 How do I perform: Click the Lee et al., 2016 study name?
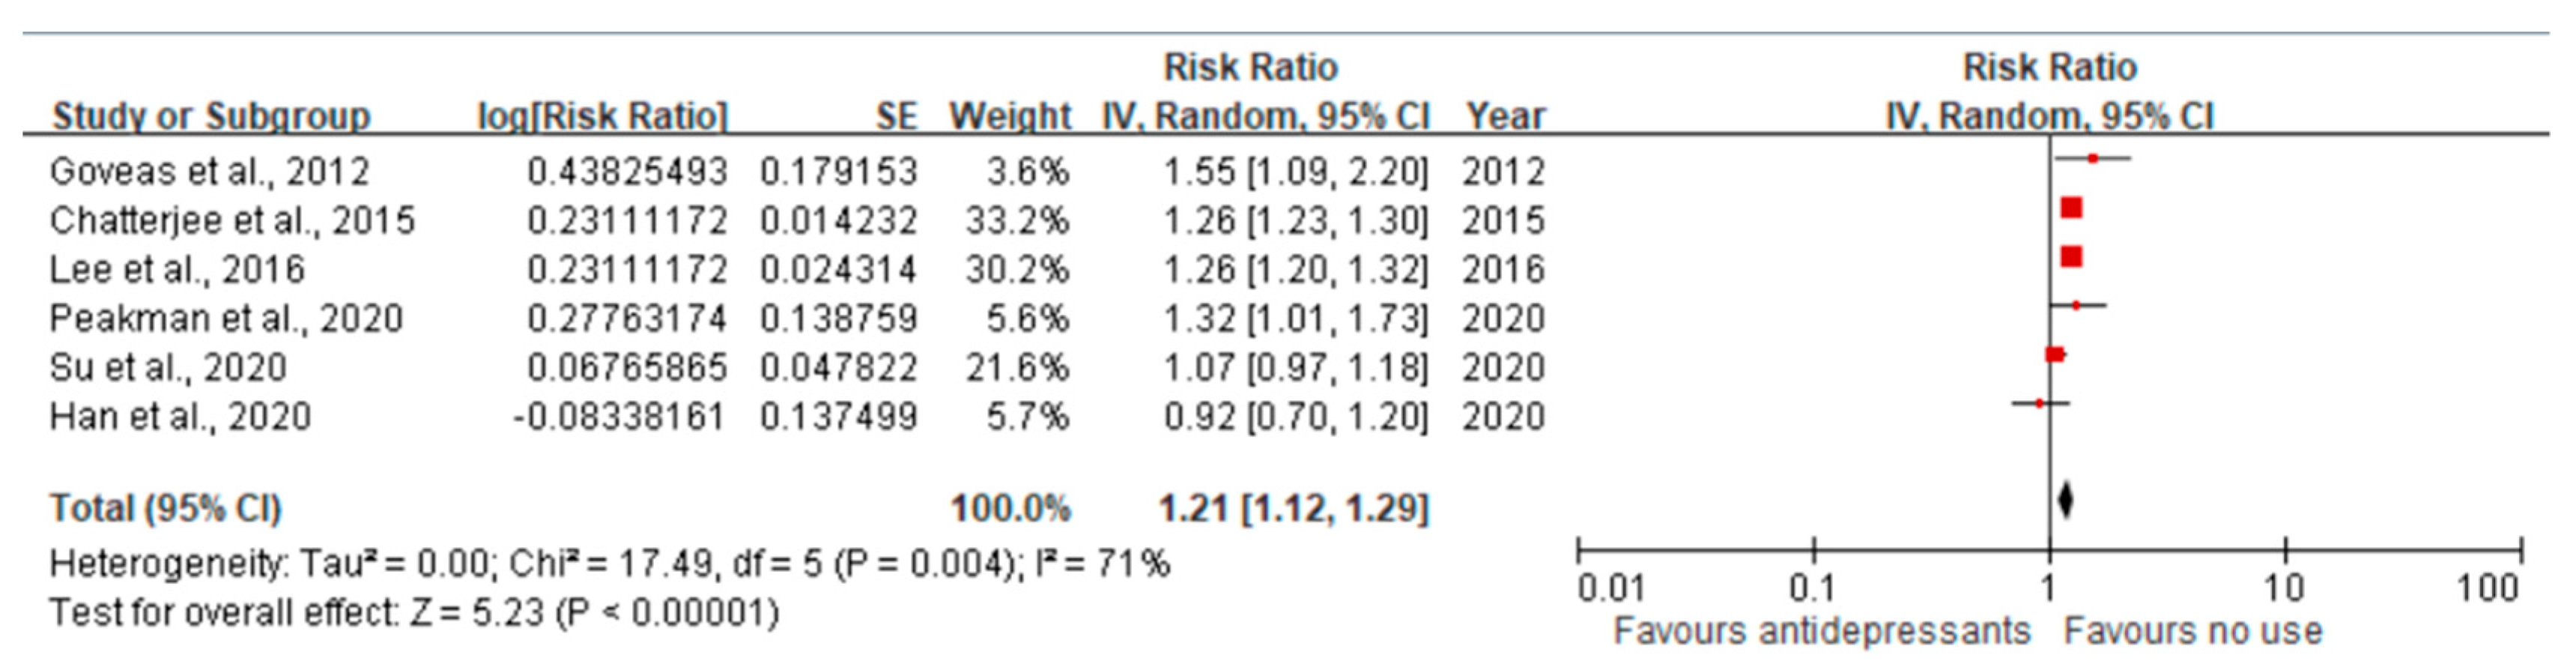[177, 270]
